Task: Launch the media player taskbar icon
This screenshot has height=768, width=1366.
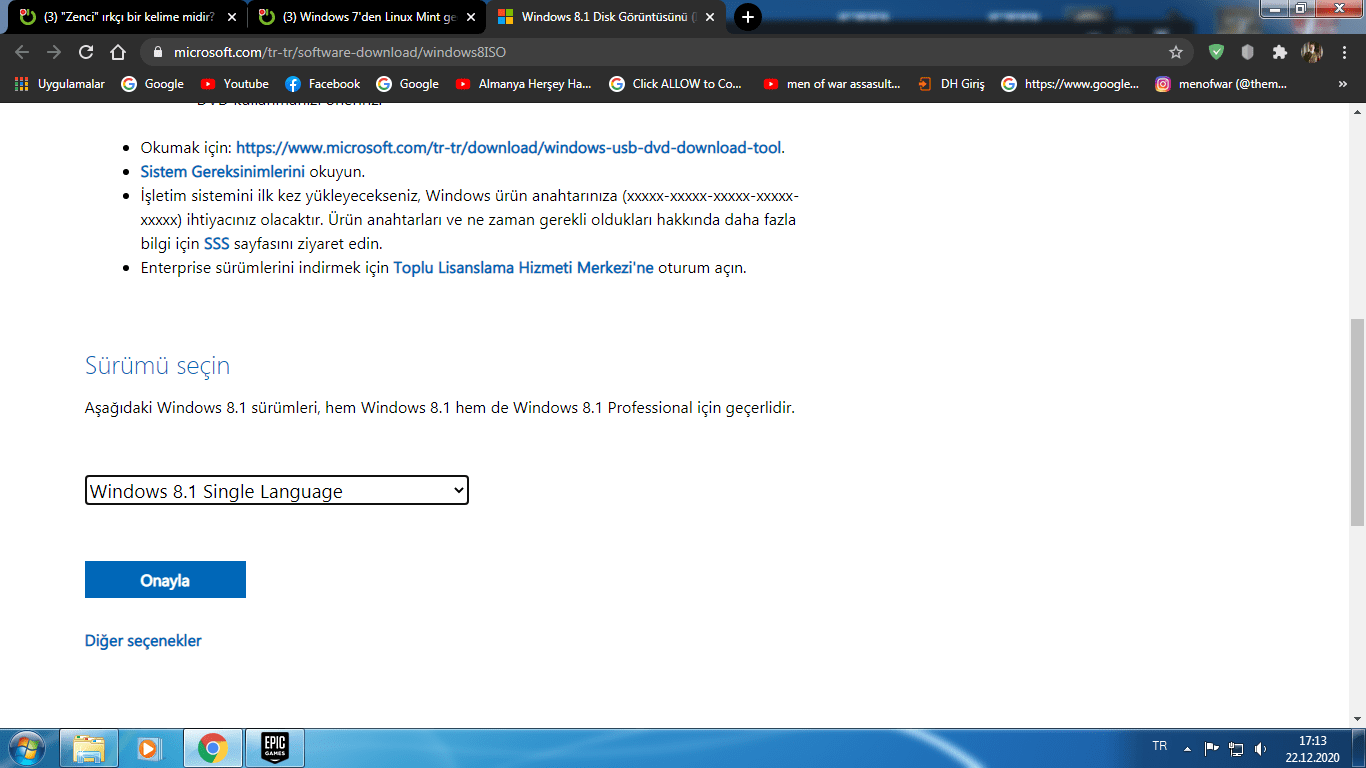Action: pos(149,748)
